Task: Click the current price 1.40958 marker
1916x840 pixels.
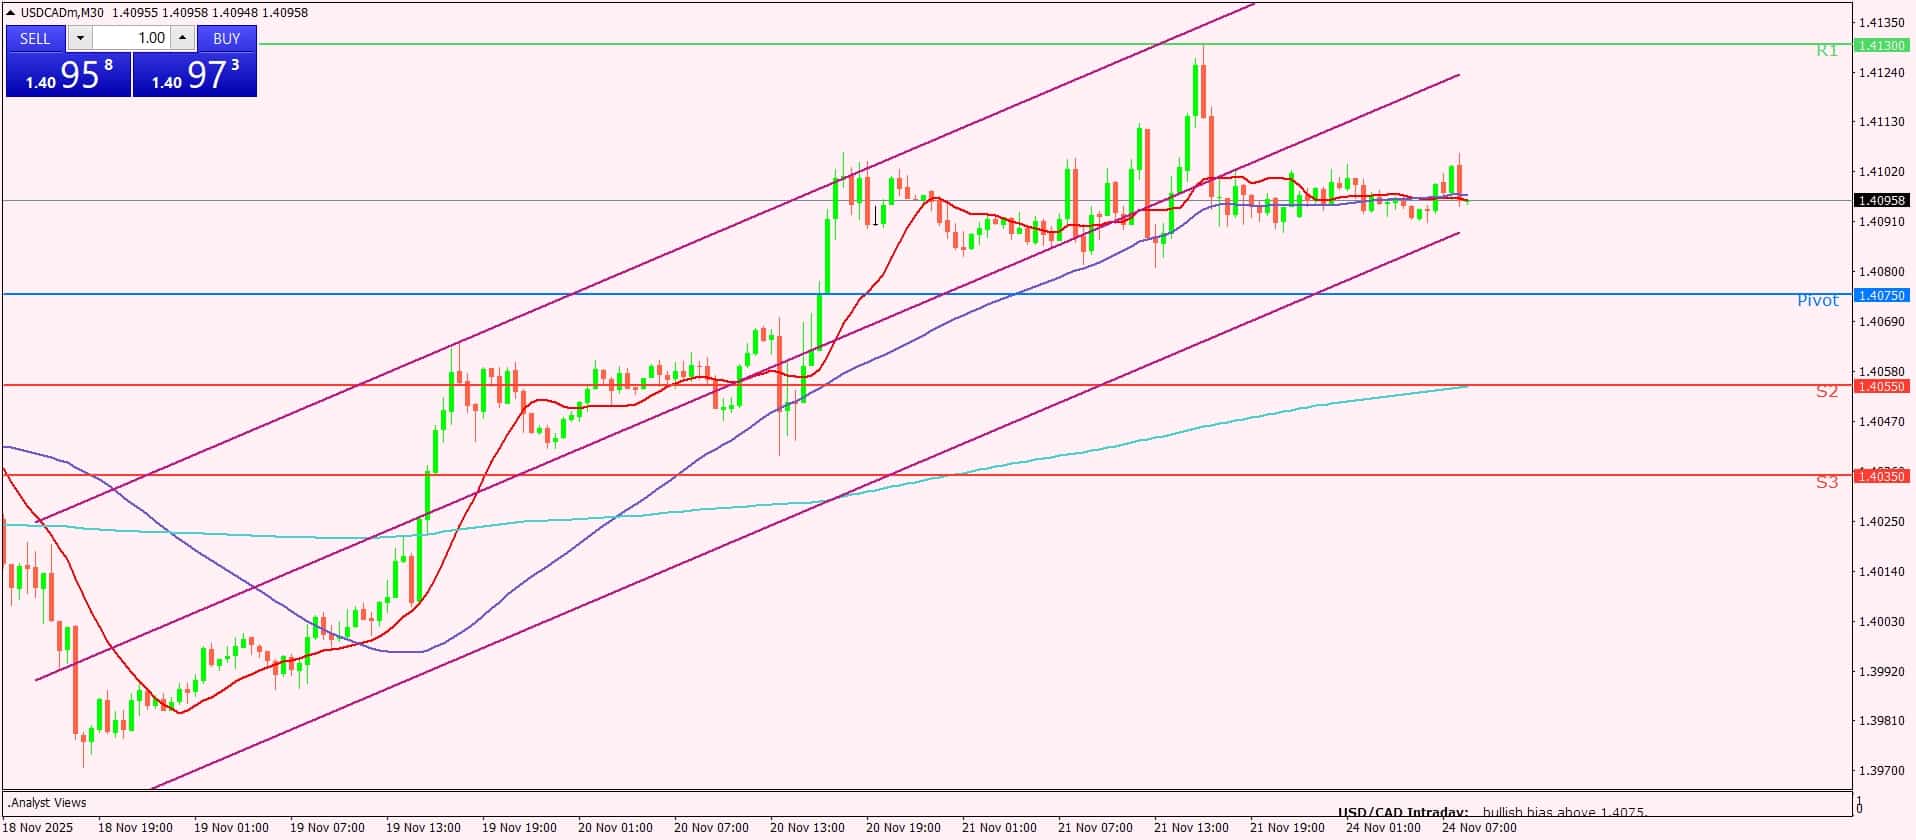Action: coord(1880,200)
